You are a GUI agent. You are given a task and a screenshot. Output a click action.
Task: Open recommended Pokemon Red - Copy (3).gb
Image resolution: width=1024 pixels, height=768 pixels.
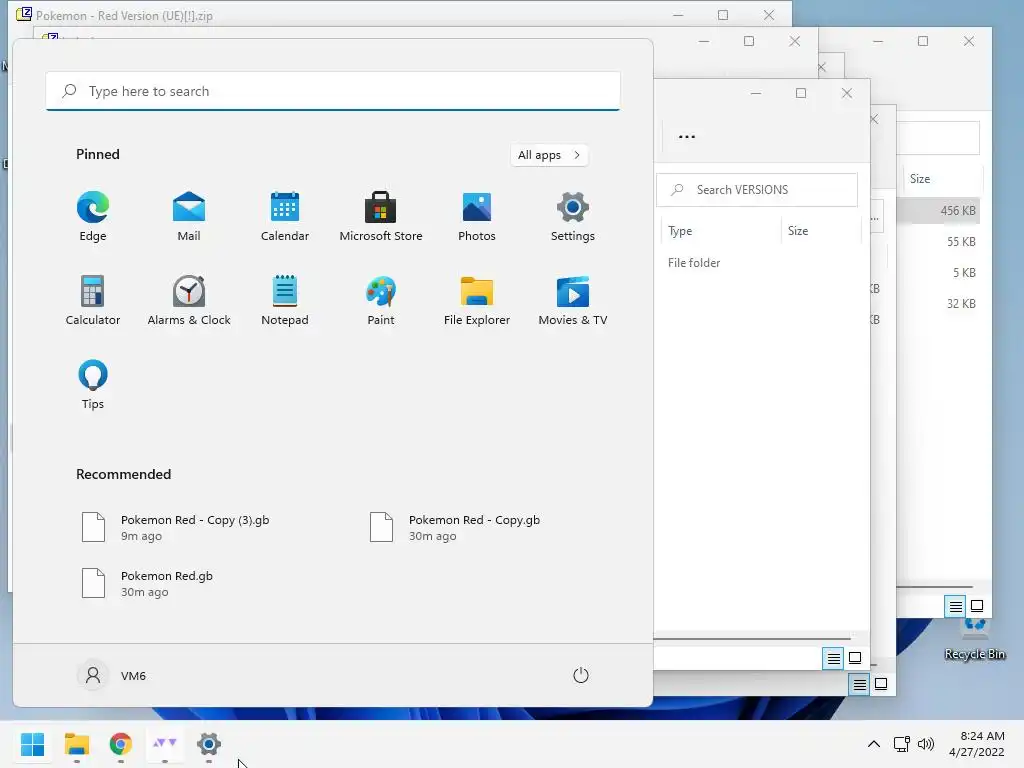click(175, 528)
